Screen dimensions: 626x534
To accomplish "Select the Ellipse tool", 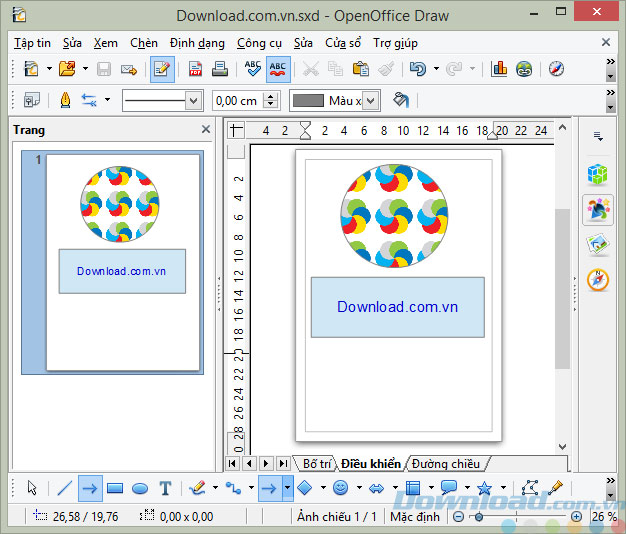I will [140, 488].
